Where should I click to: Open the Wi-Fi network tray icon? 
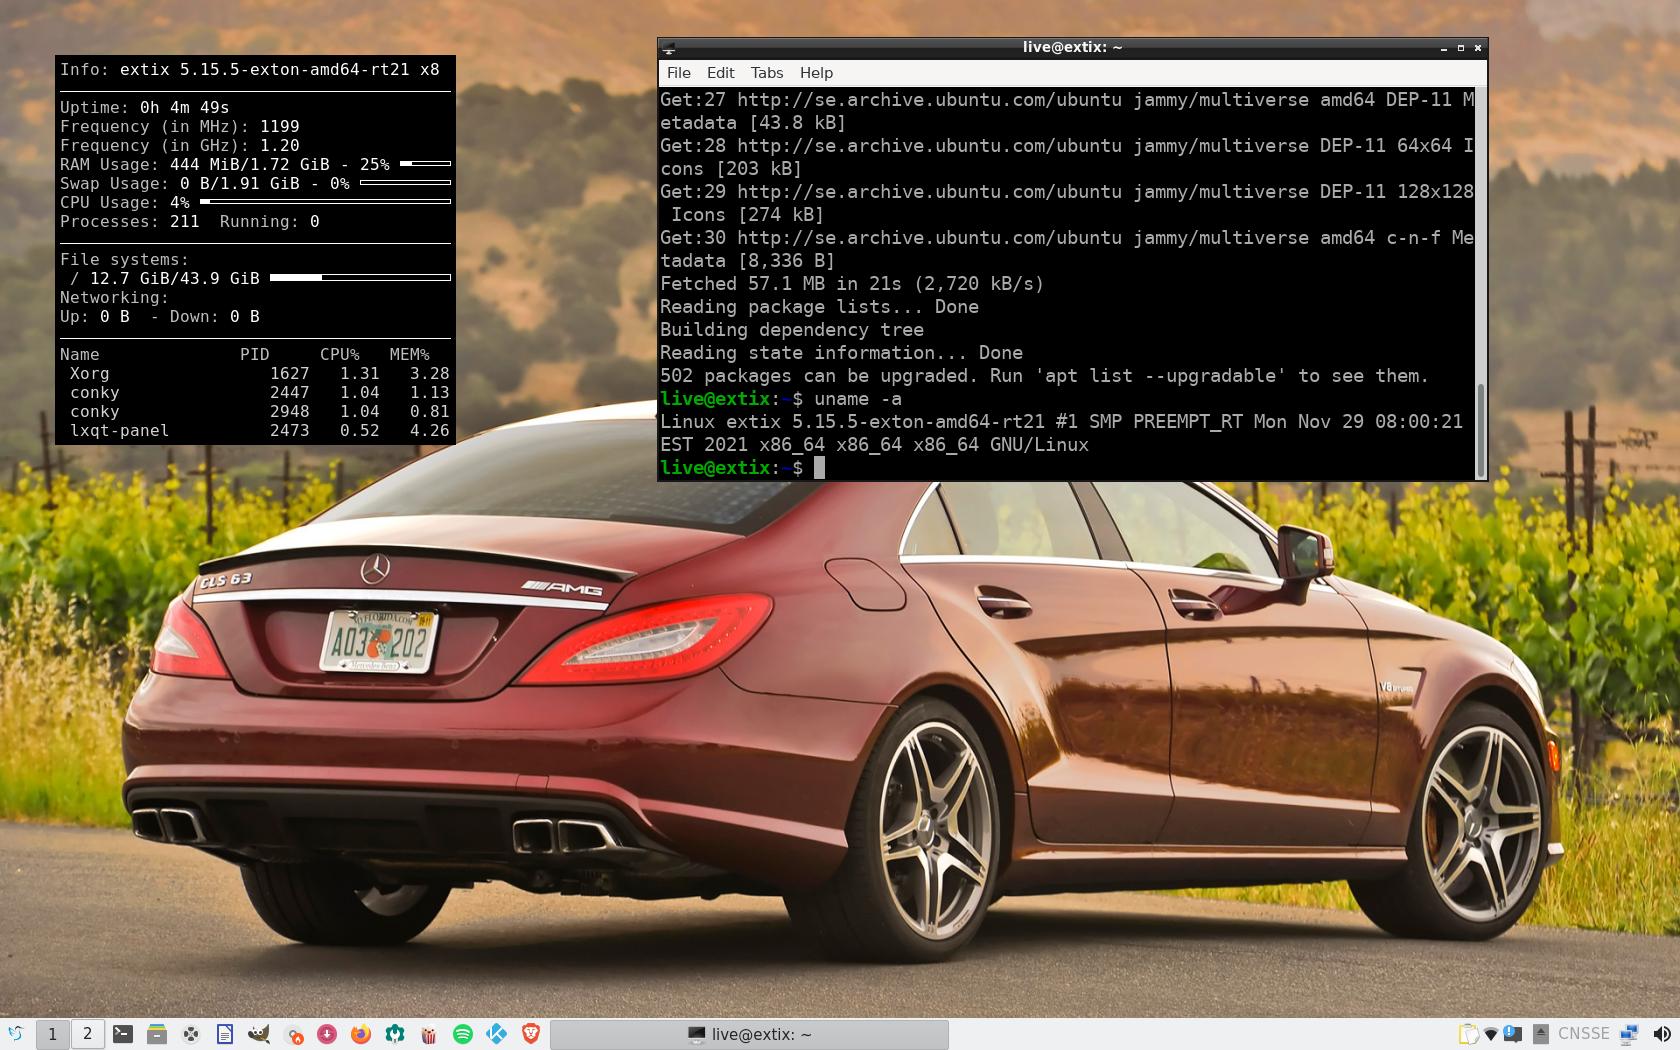(x=1490, y=1034)
